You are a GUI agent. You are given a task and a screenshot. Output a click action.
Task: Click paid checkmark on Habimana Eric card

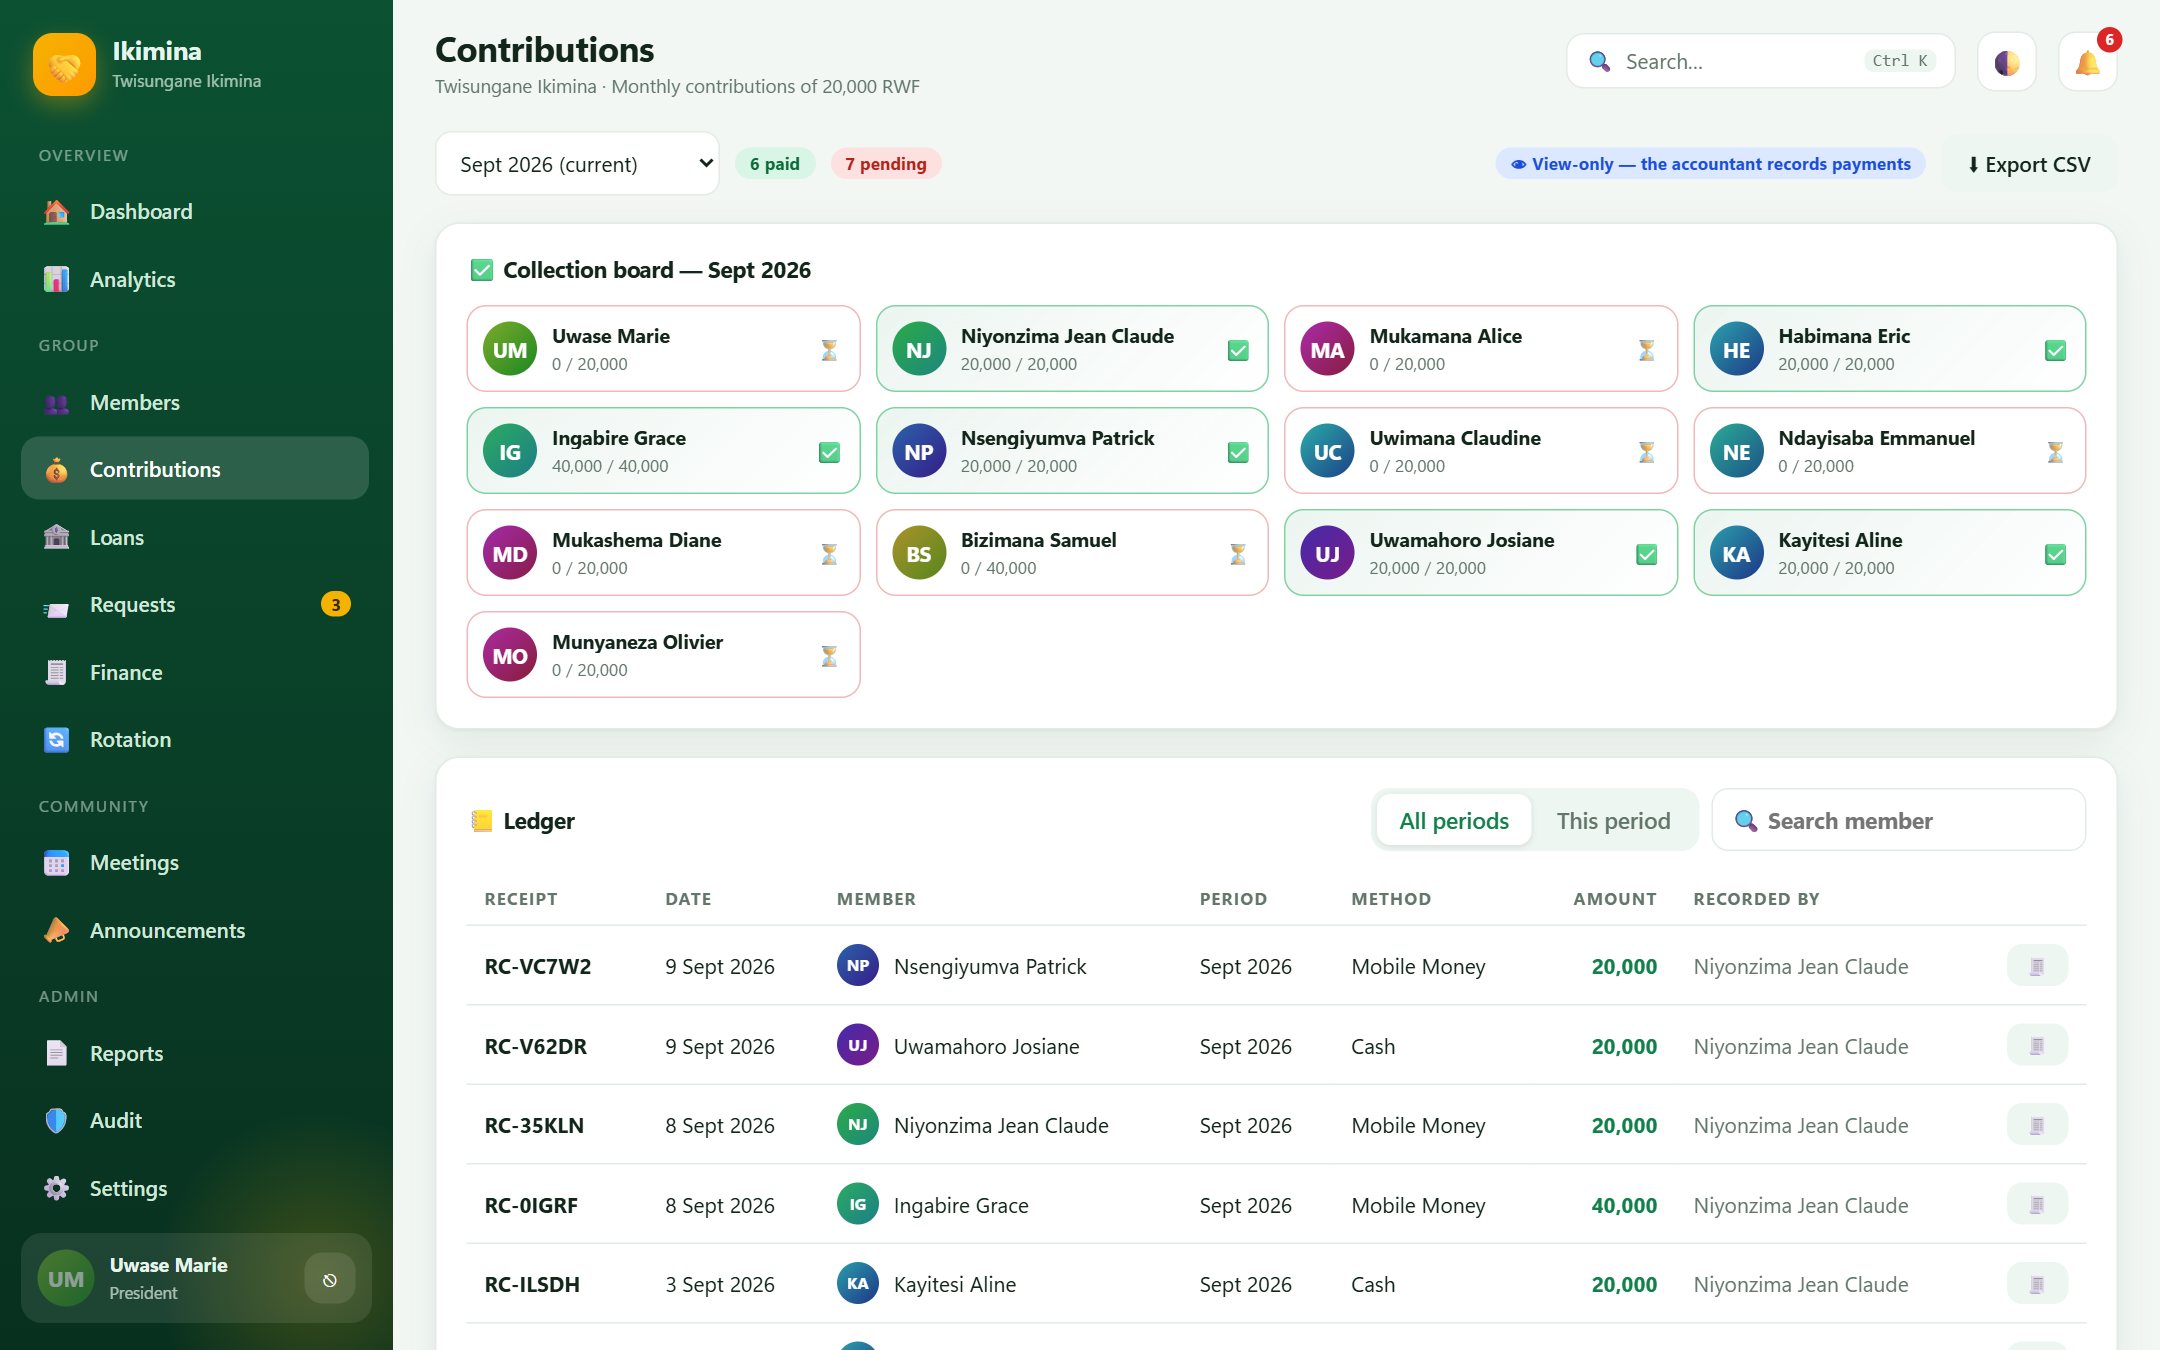coord(2055,351)
